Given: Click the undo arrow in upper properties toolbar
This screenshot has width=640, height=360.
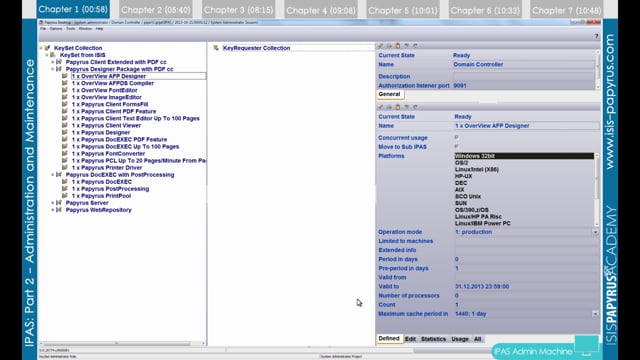Looking at the screenshot, I should point(407,46).
